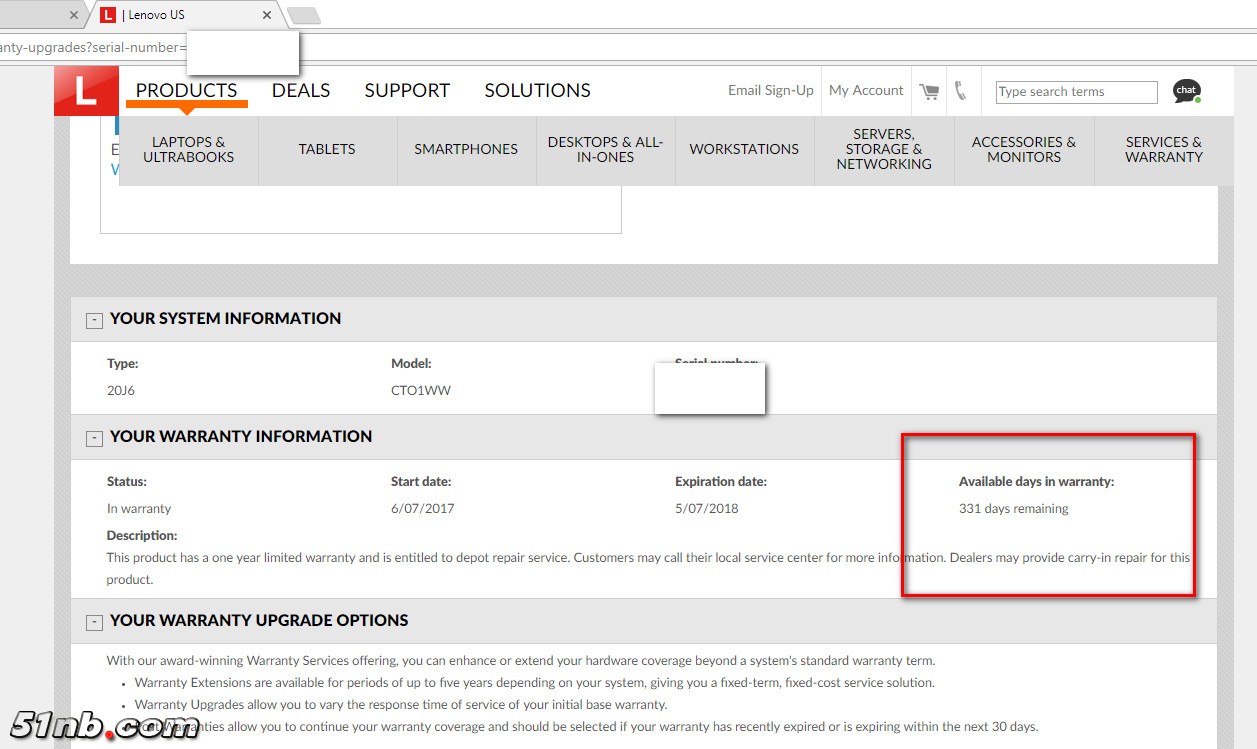Open the Products menu

pos(186,90)
